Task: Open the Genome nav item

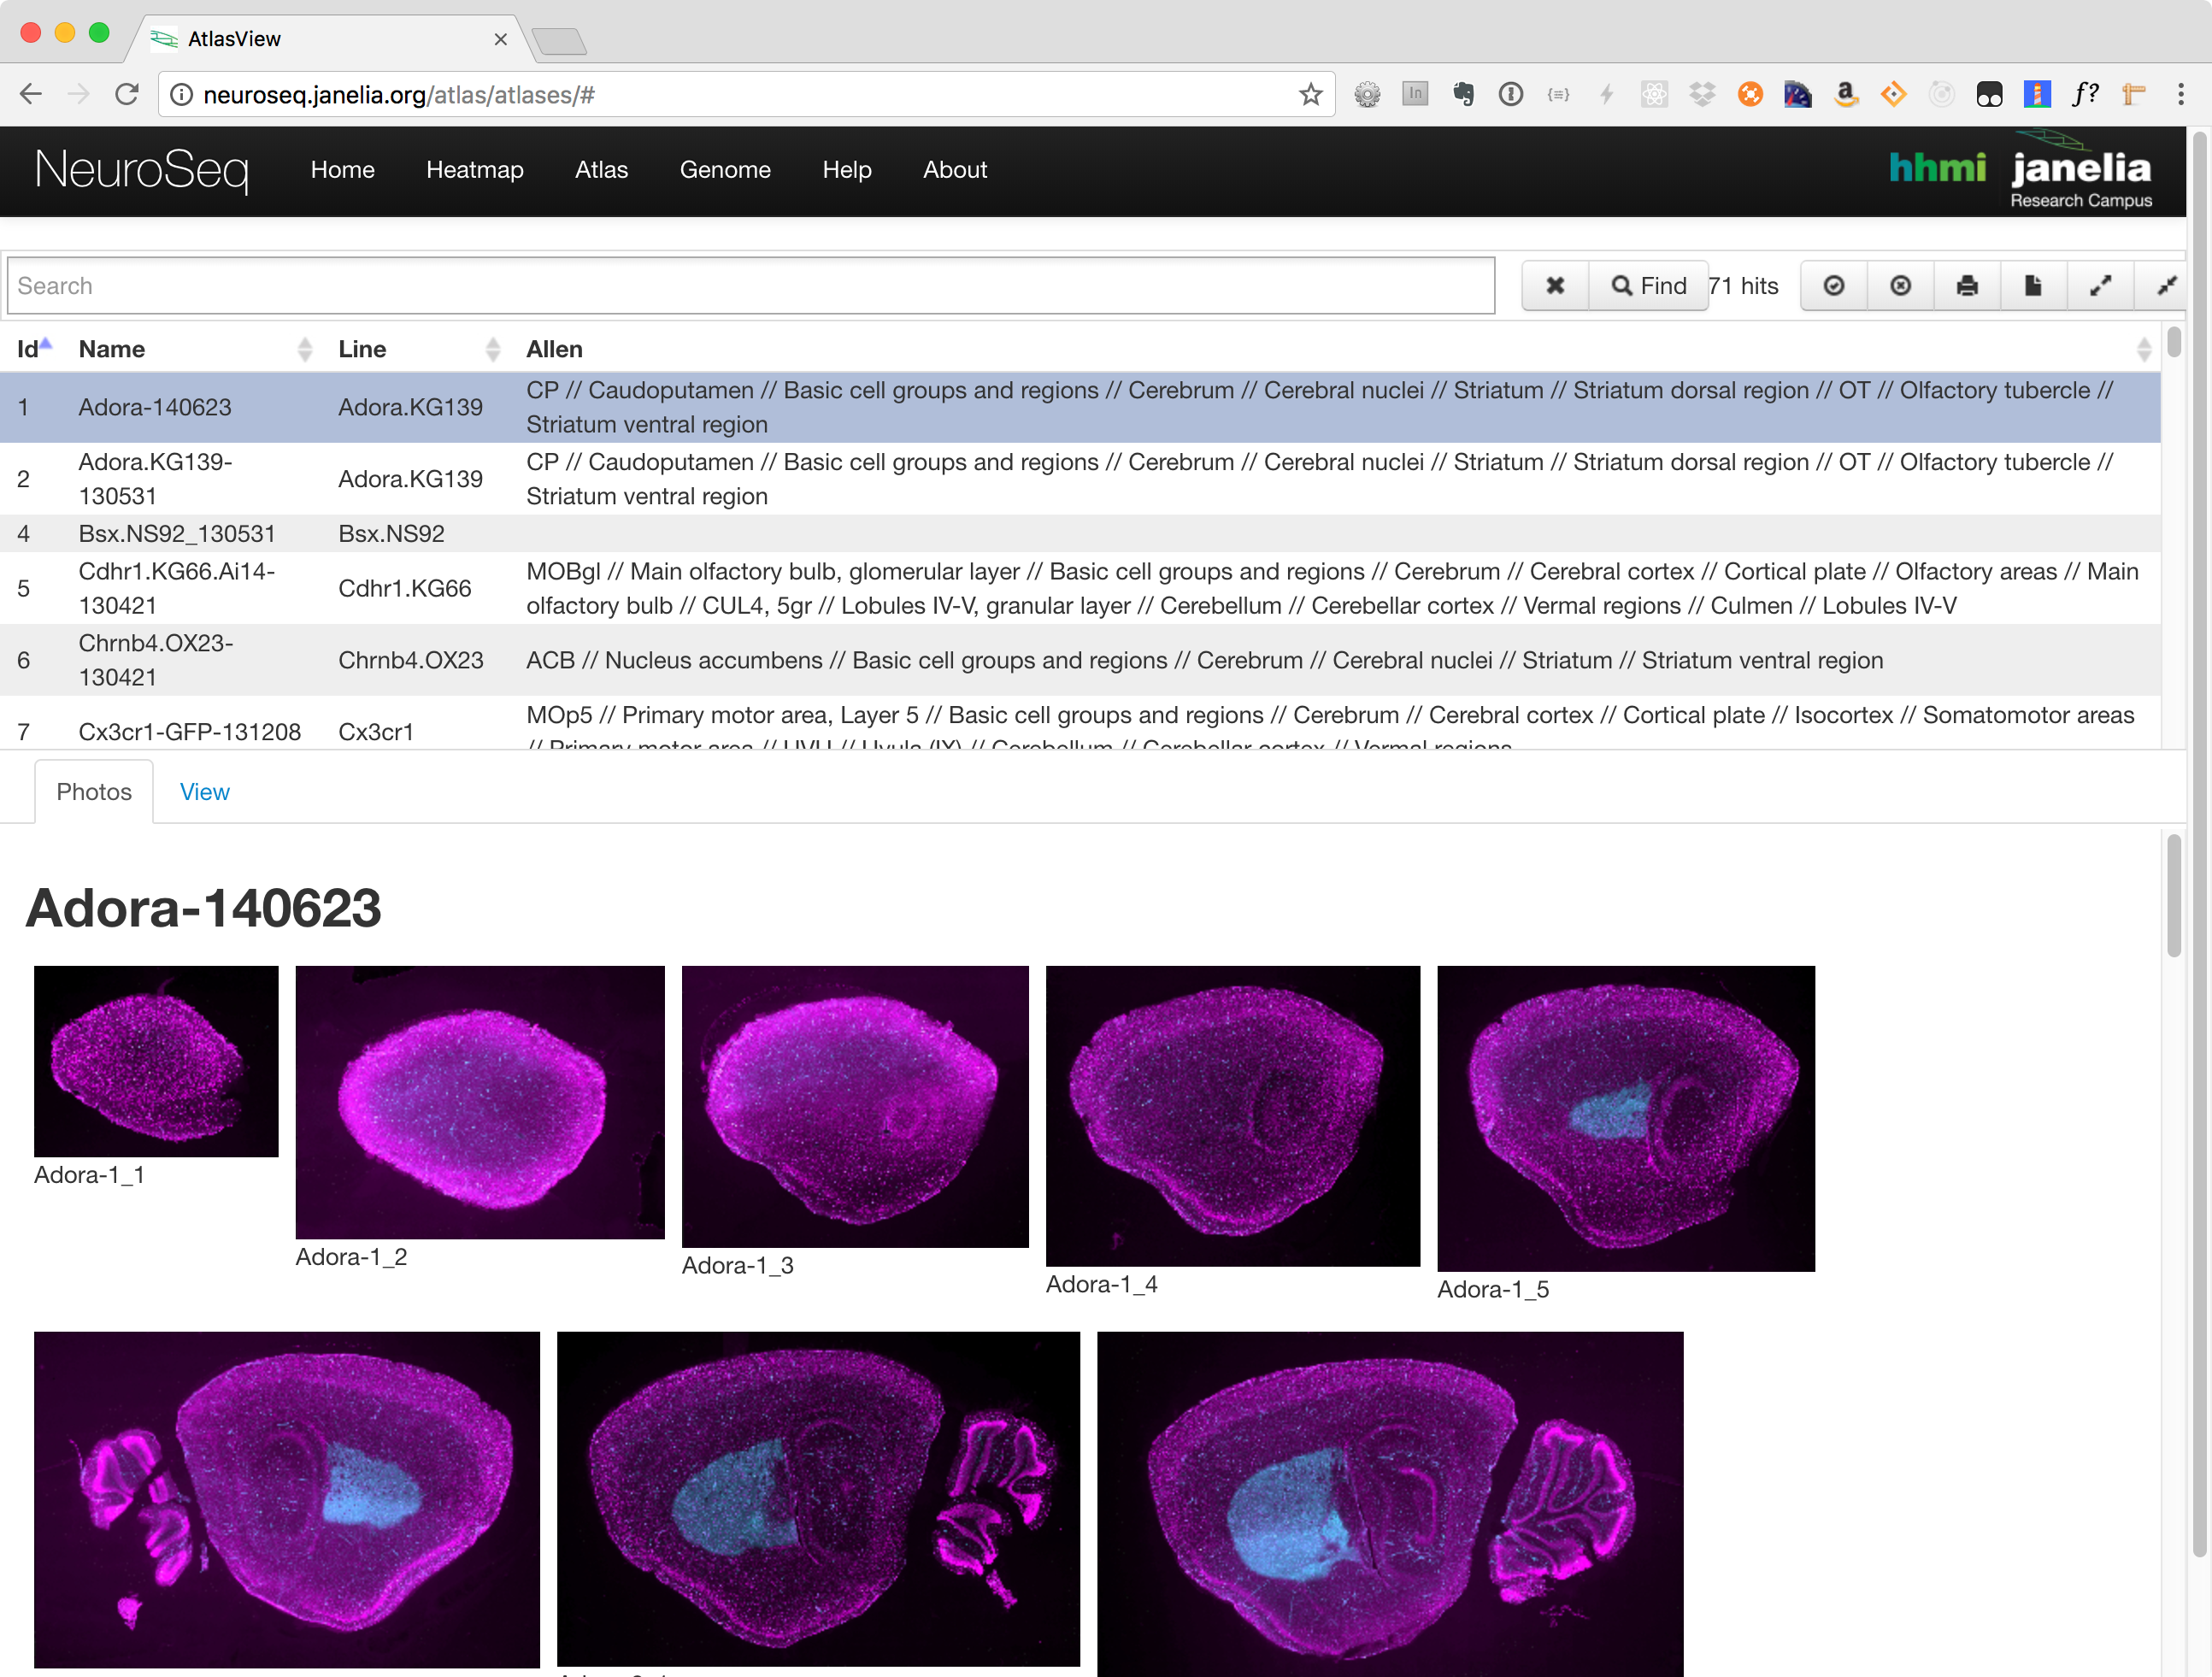Action: [726, 170]
